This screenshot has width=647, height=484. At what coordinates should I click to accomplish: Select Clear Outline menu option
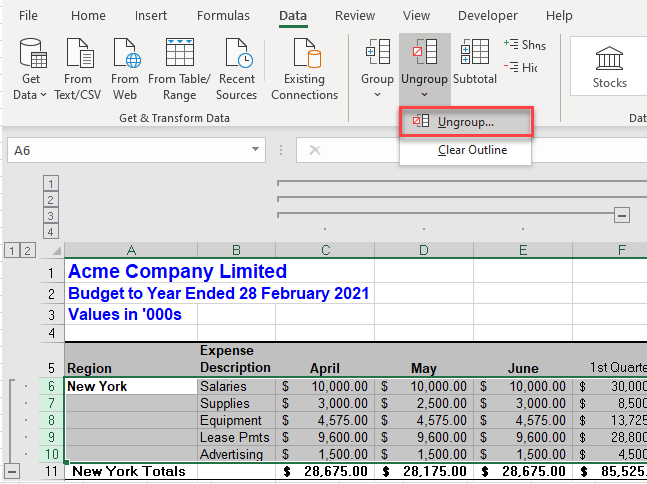pyautogui.click(x=472, y=150)
